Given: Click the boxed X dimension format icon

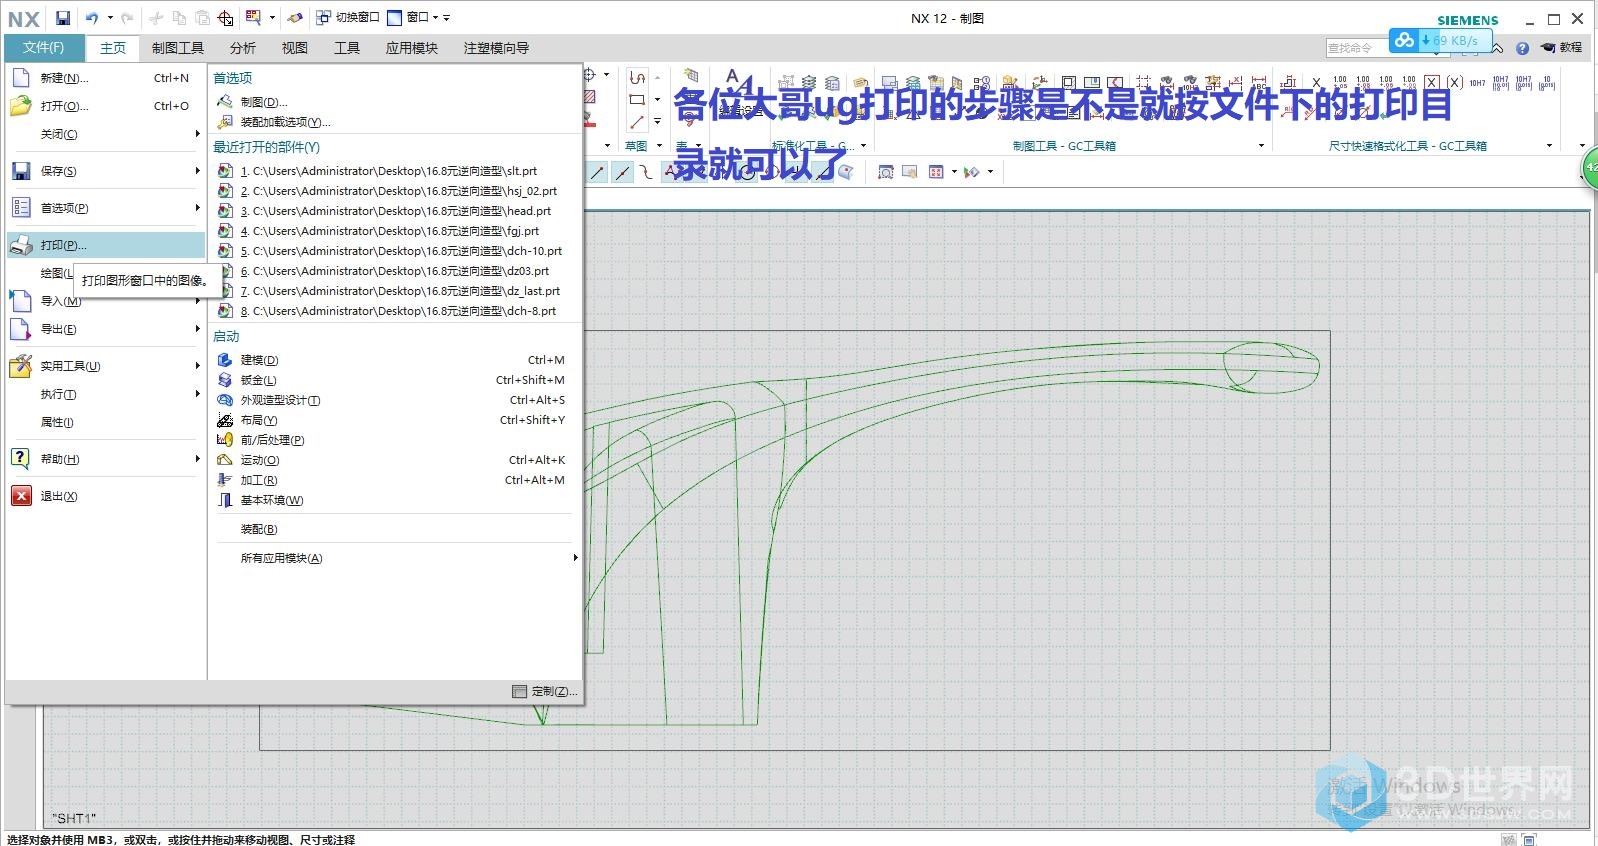Looking at the screenshot, I should pyautogui.click(x=1432, y=82).
